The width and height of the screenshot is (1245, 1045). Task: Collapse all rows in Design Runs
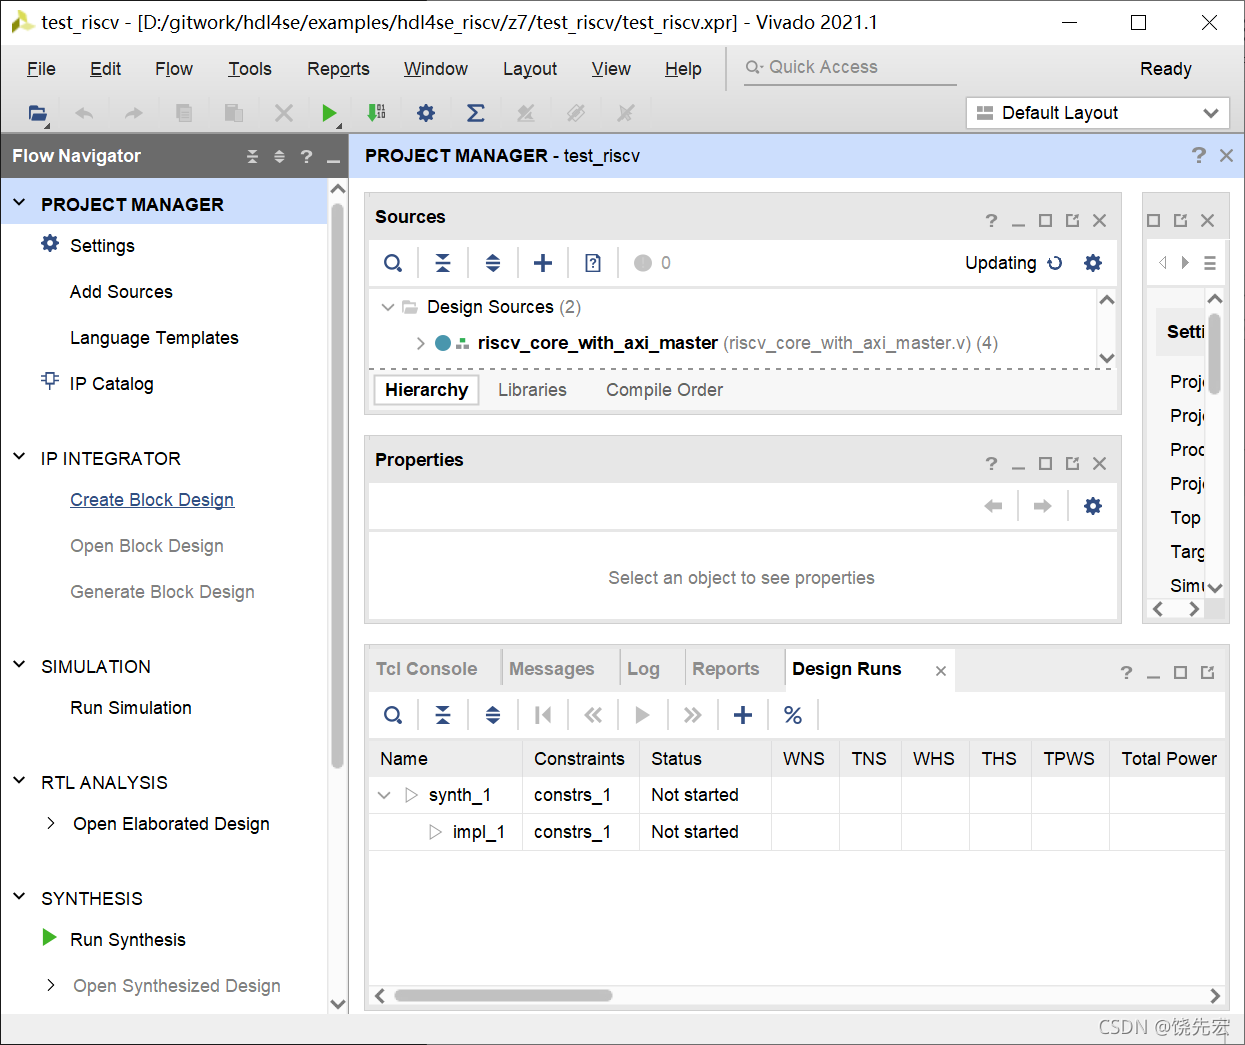click(x=443, y=715)
